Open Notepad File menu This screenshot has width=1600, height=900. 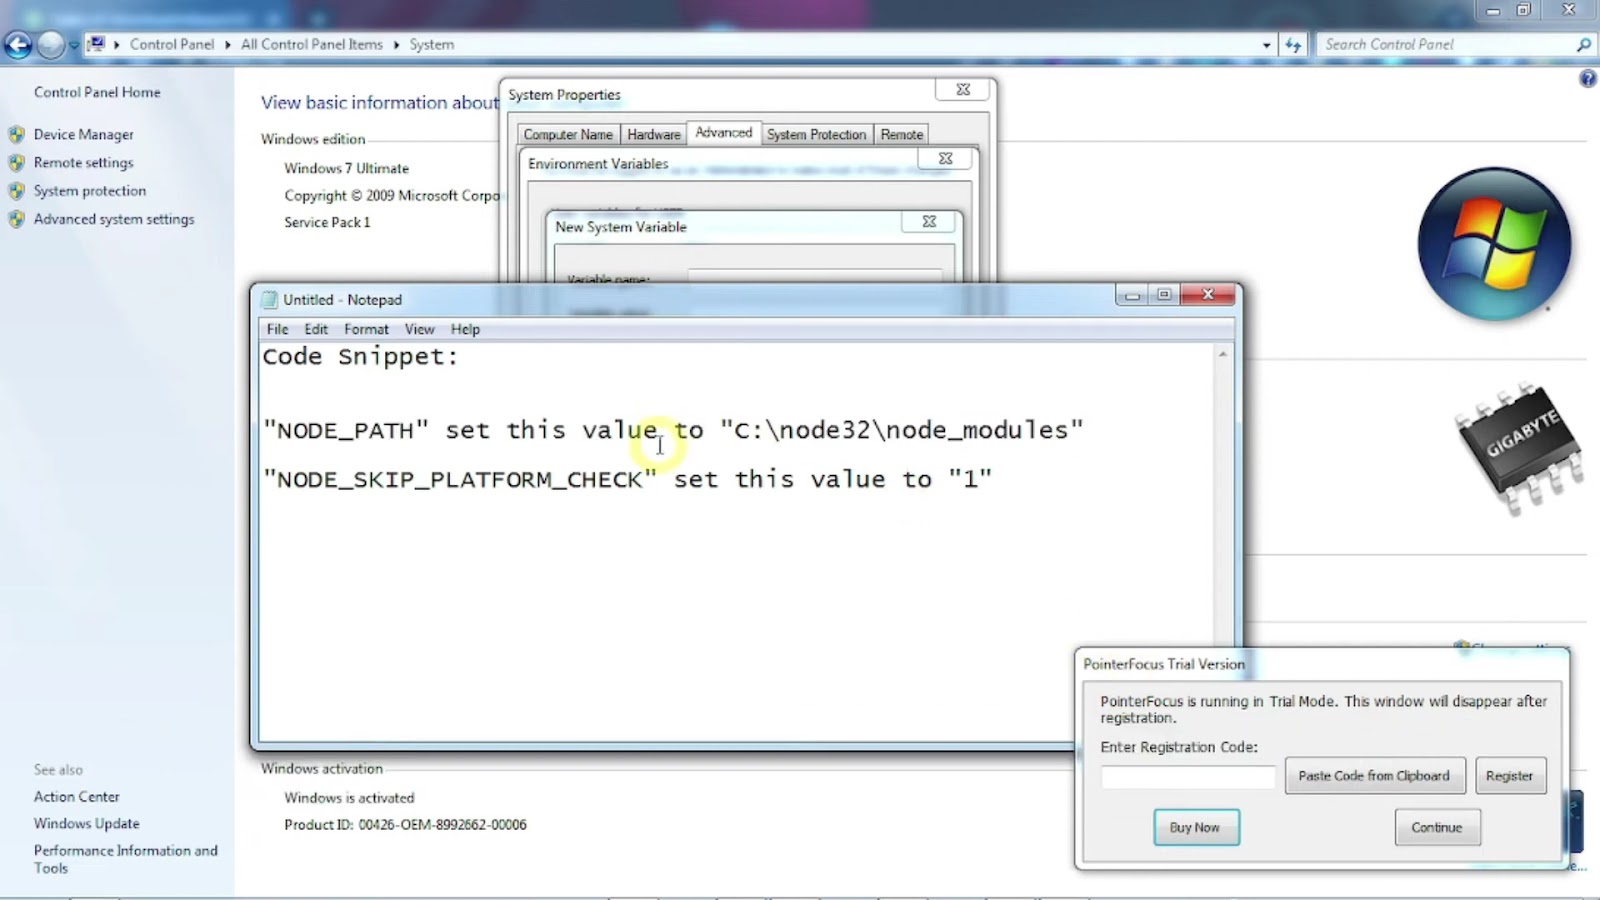click(x=277, y=329)
